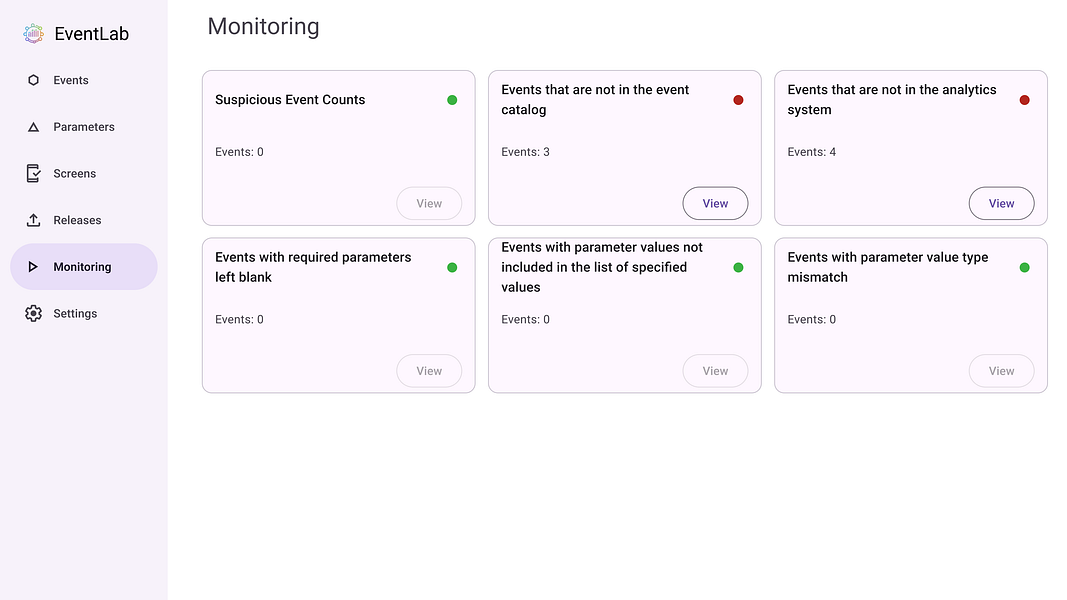Go to the Releases section

click(x=77, y=220)
